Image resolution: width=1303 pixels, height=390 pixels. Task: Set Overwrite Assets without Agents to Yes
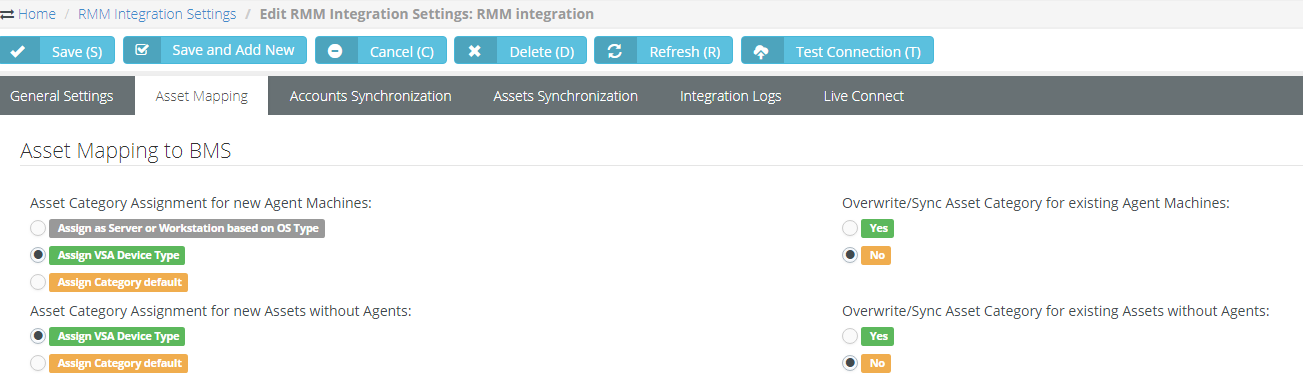point(850,336)
